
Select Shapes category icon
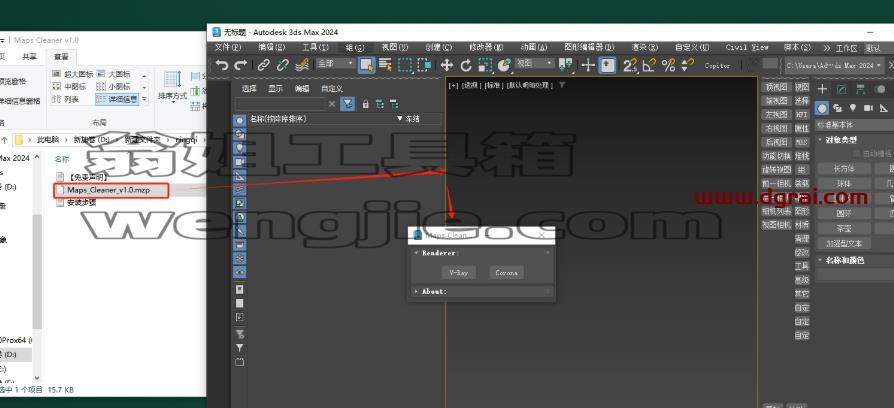pyautogui.click(x=837, y=108)
